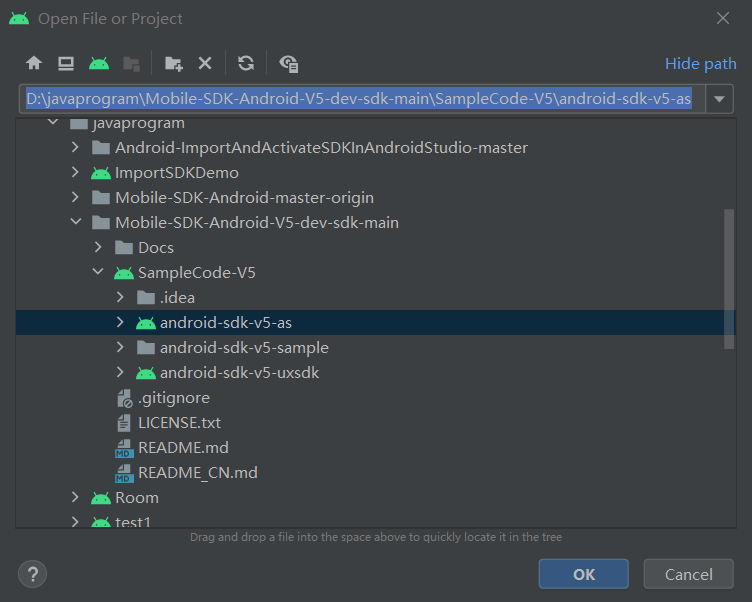Select README.md file

tap(183, 448)
